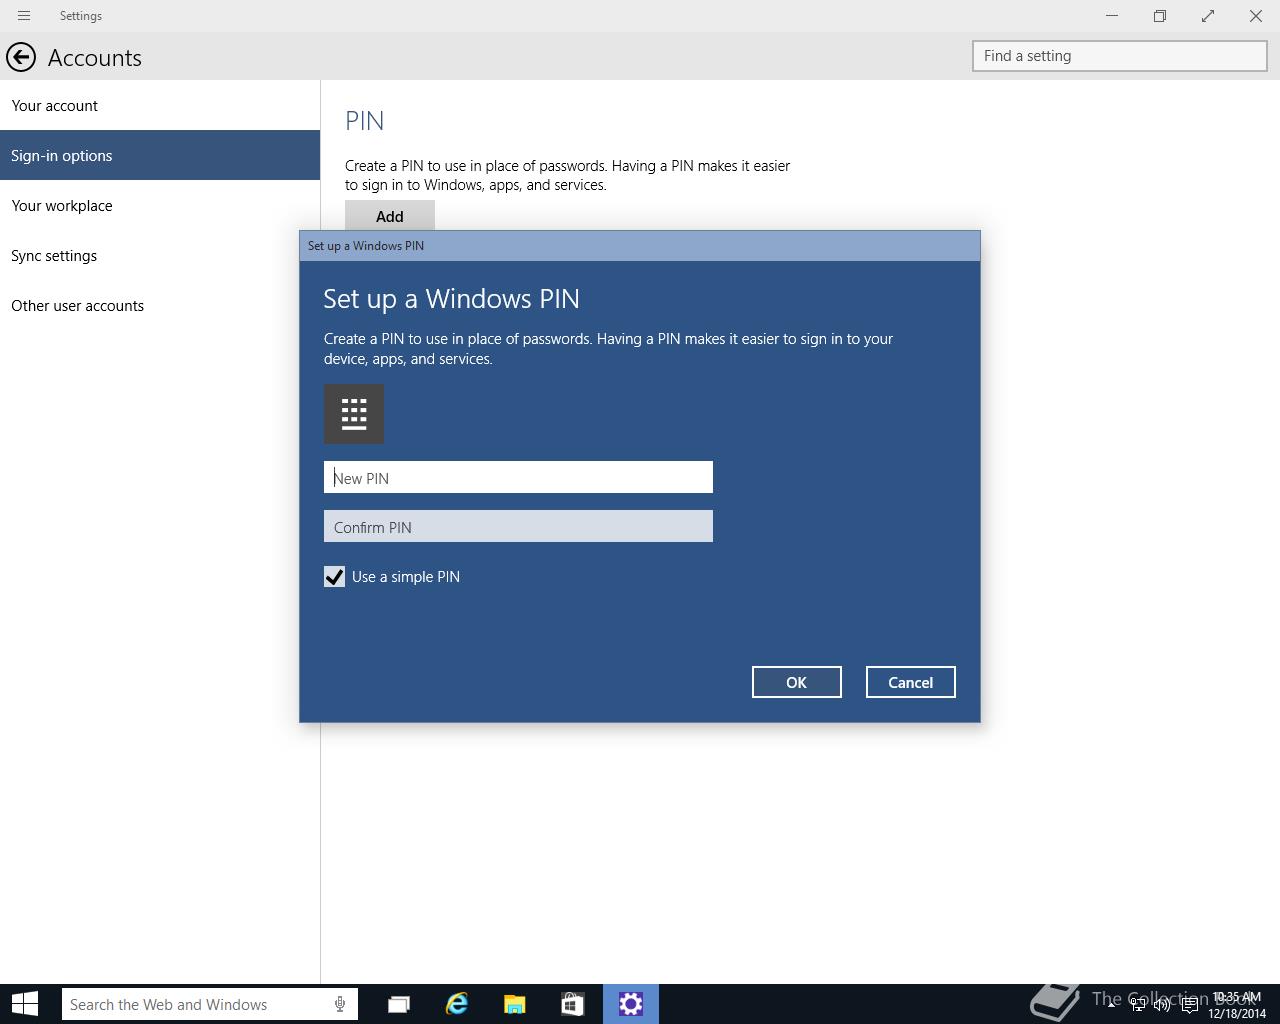Open Task View from the taskbar
Viewport: 1280px width, 1024px height.
click(x=399, y=1004)
